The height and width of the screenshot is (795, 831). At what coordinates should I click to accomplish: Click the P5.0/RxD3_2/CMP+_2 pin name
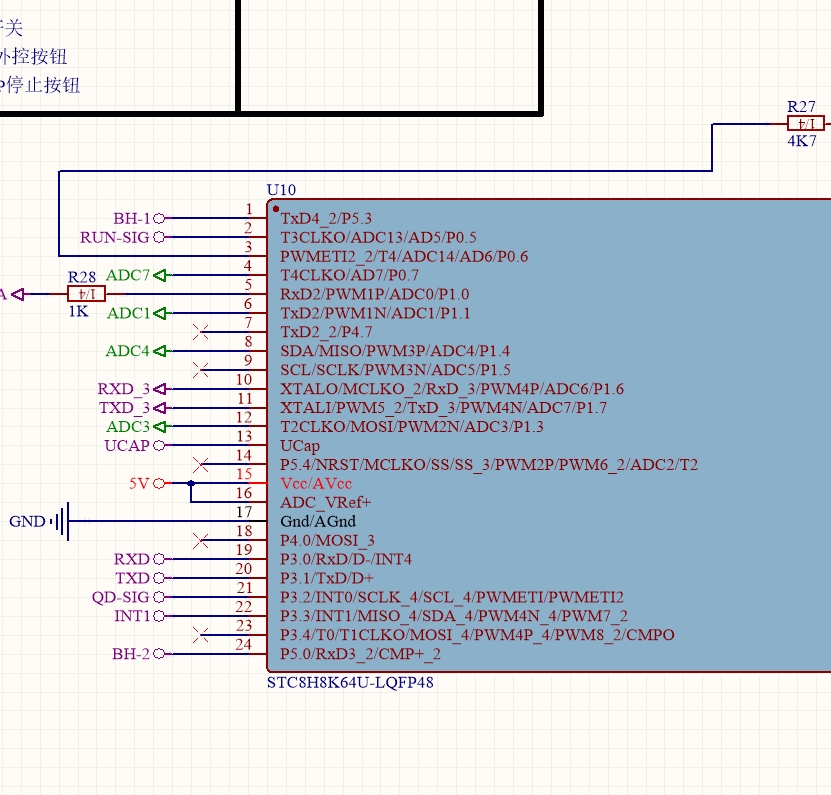point(360,654)
